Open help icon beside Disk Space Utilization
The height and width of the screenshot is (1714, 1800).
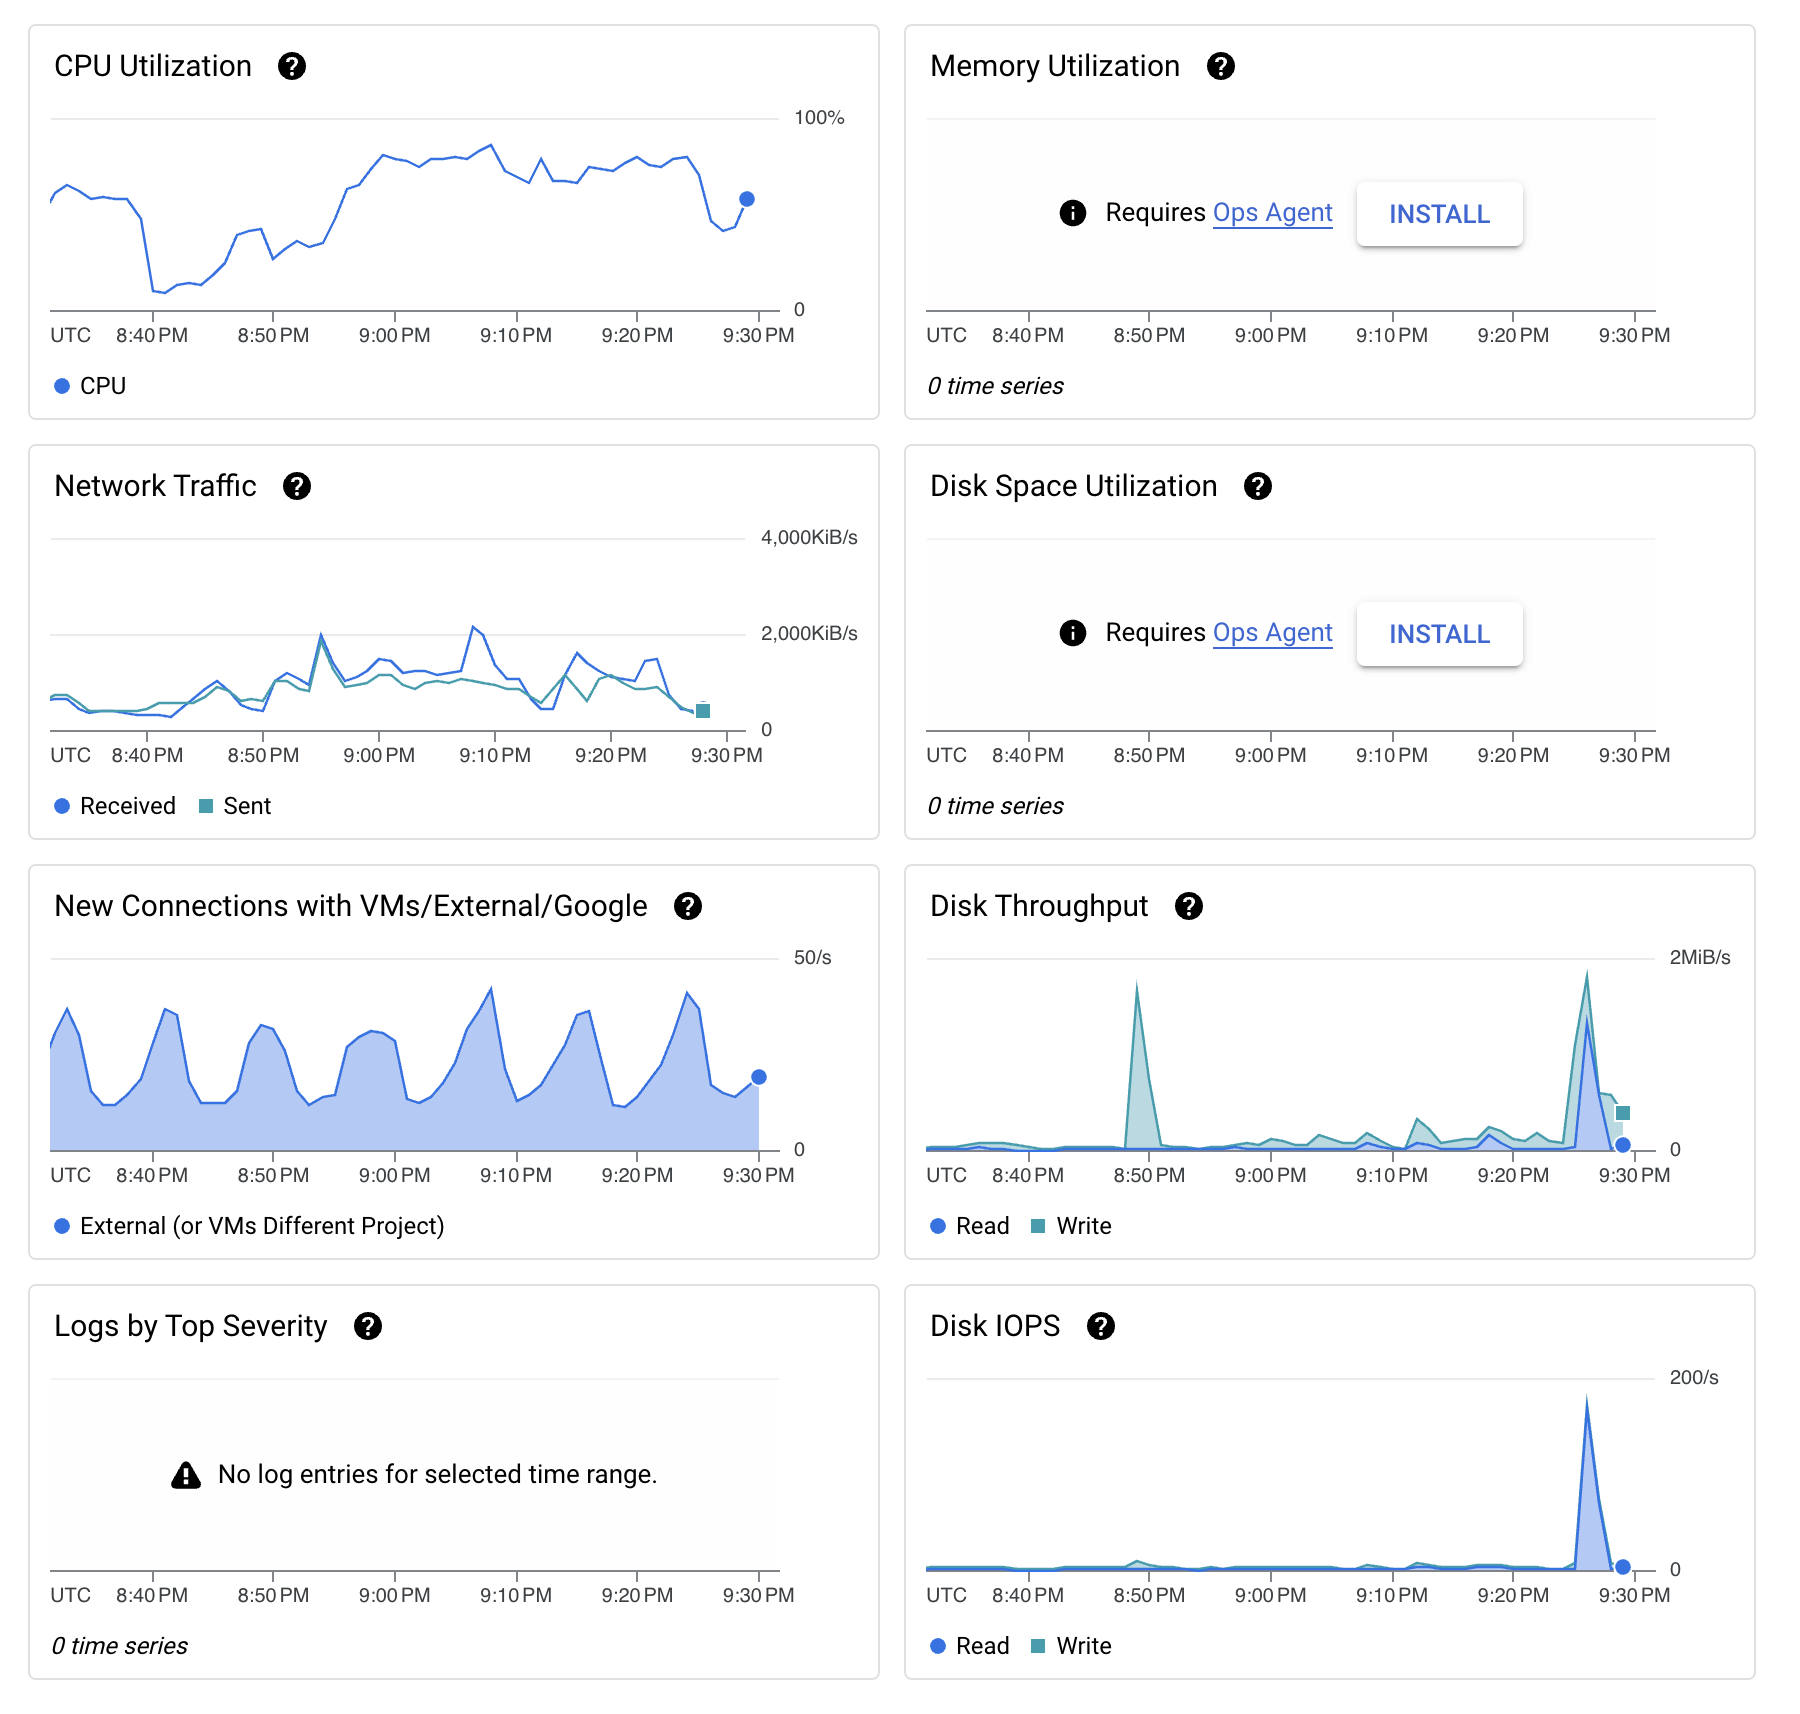pyautogui.click(x=1257, y=486)
